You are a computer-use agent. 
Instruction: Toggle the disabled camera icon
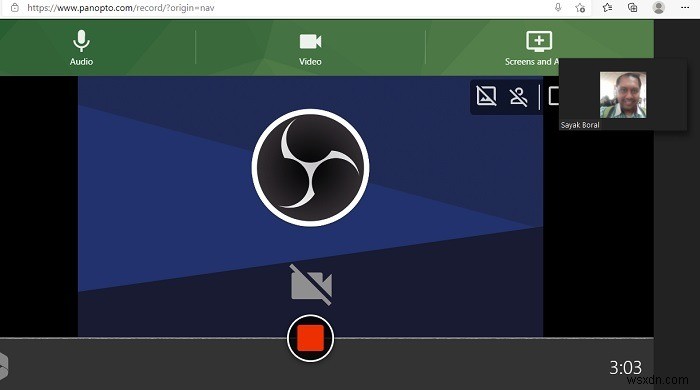pos(311,285)
